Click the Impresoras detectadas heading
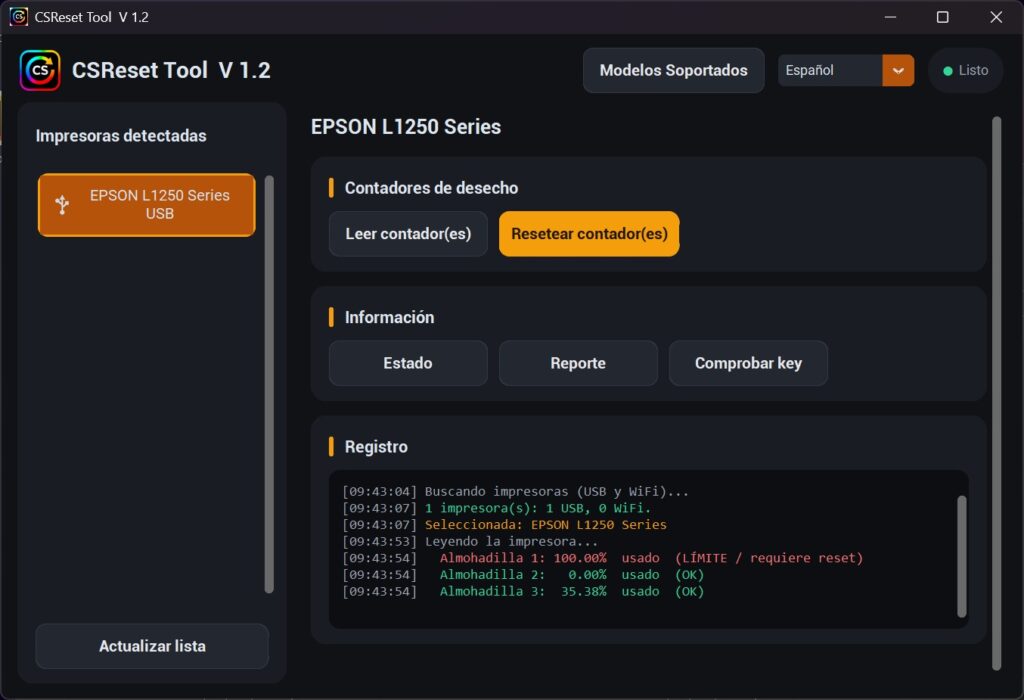Screen dimensions: 1024x700 point(121,136)
